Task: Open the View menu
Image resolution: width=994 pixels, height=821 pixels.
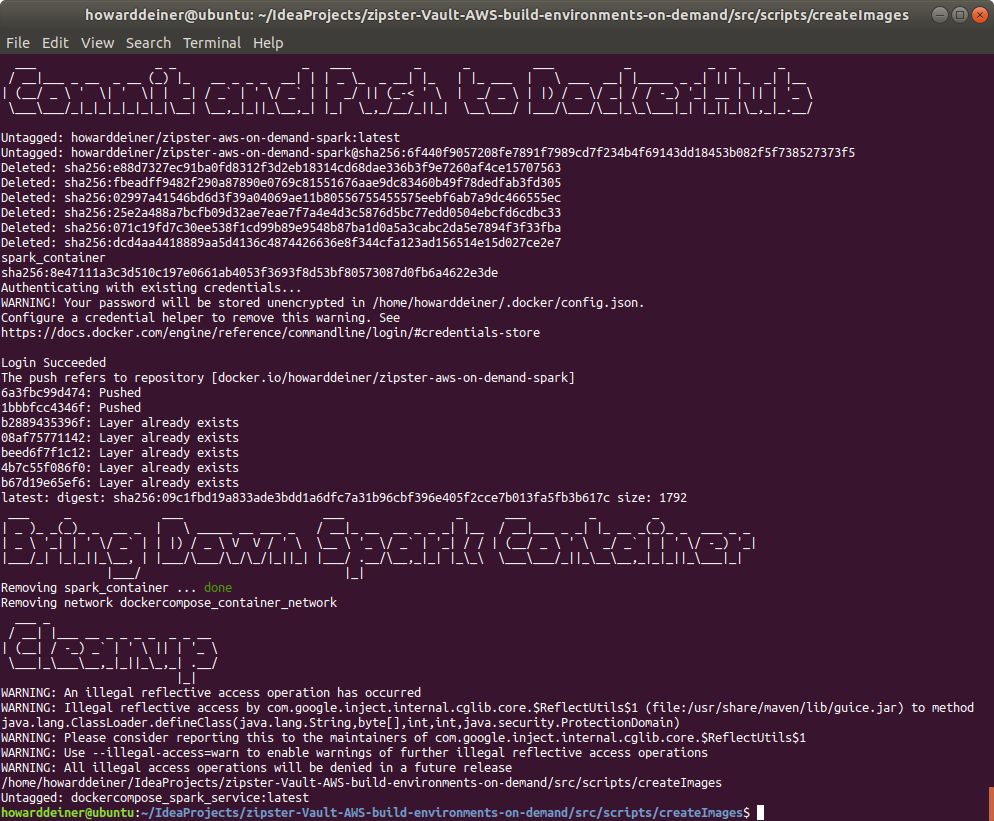Action: click(98, 43)
